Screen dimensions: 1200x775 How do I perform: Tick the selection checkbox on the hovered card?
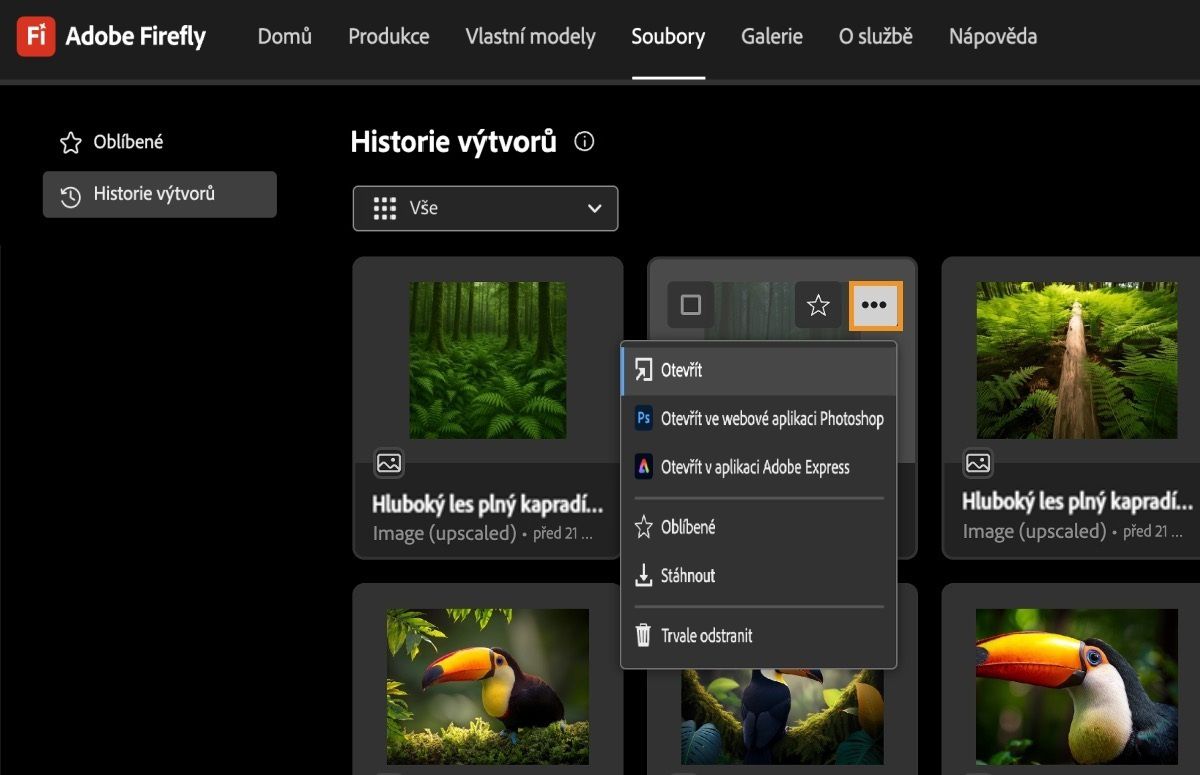[691, 305]
